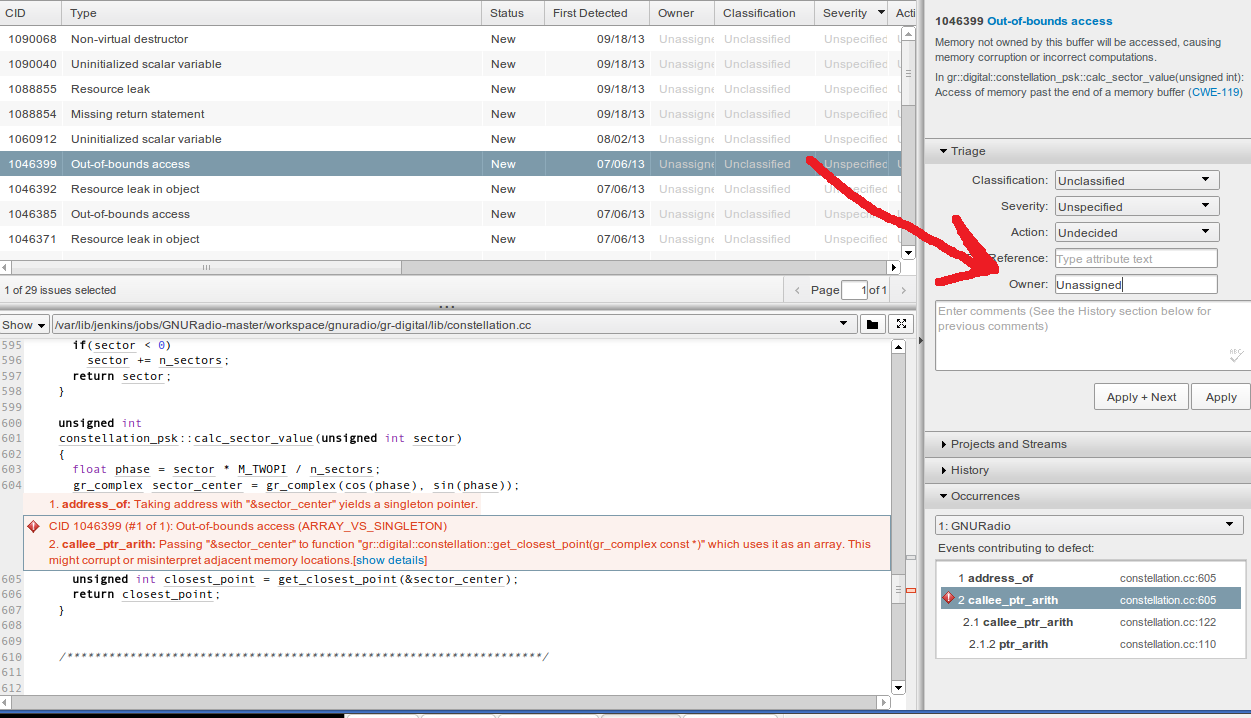Sort issues by the Type column header
Viewport: 1251px width, 718px height.
pos(271,13)
